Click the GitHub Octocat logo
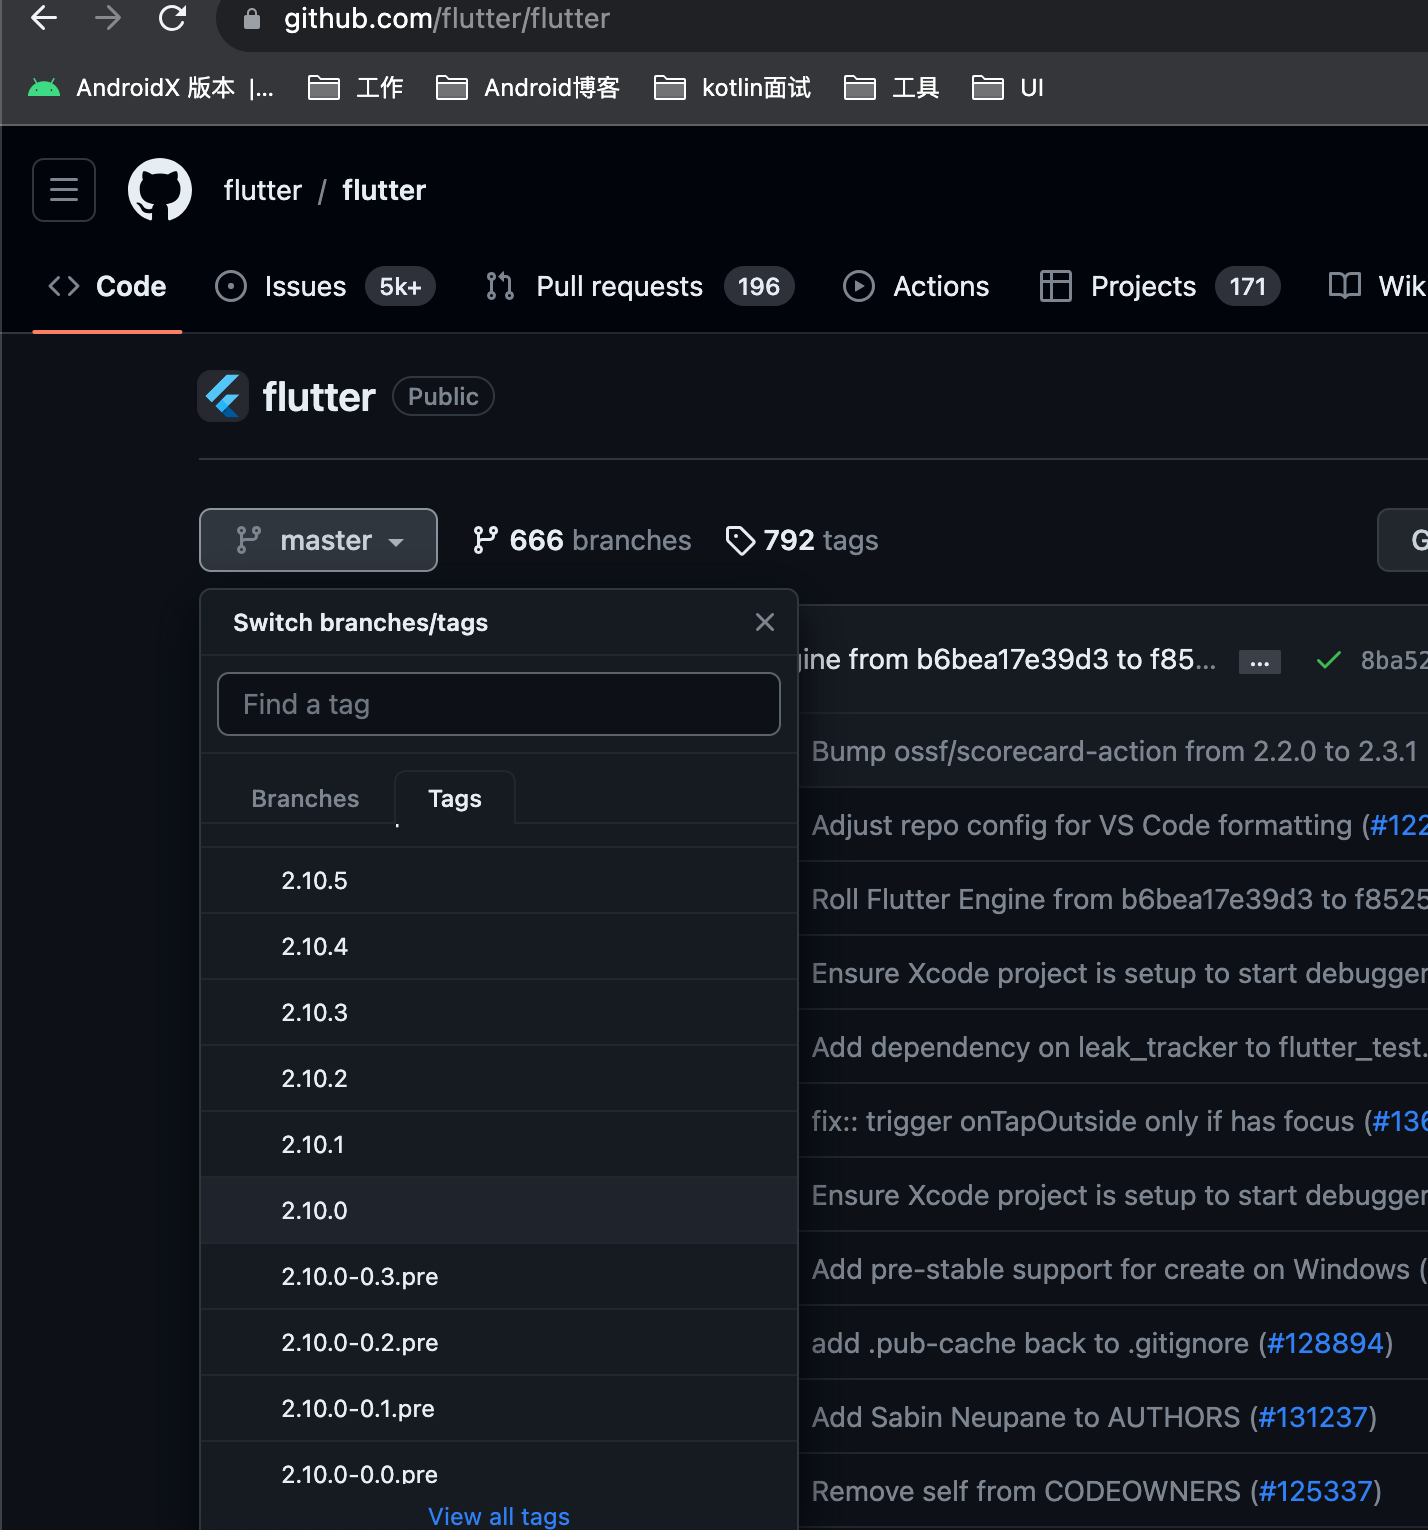Screen dimensions: 1428x1530 [x=160, y=190]
